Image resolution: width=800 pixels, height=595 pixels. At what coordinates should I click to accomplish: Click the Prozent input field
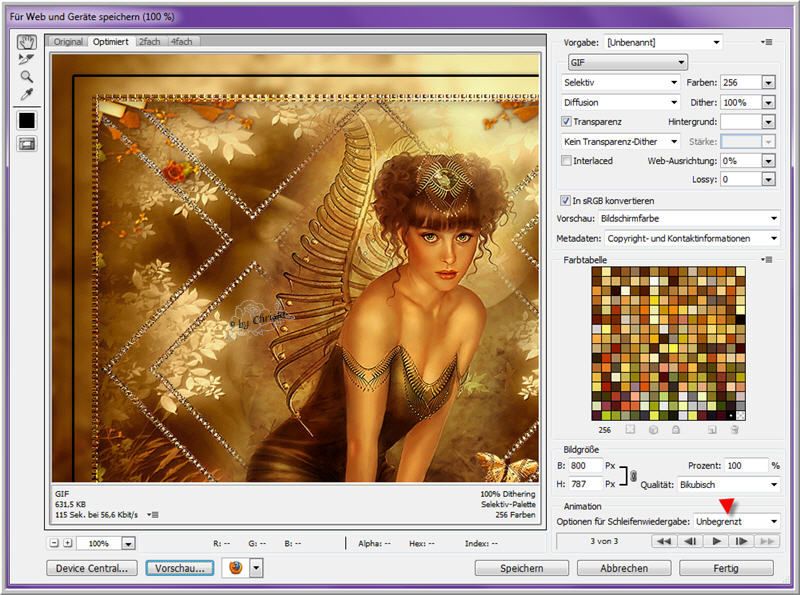pyautogui.click(x=746, y=465)
